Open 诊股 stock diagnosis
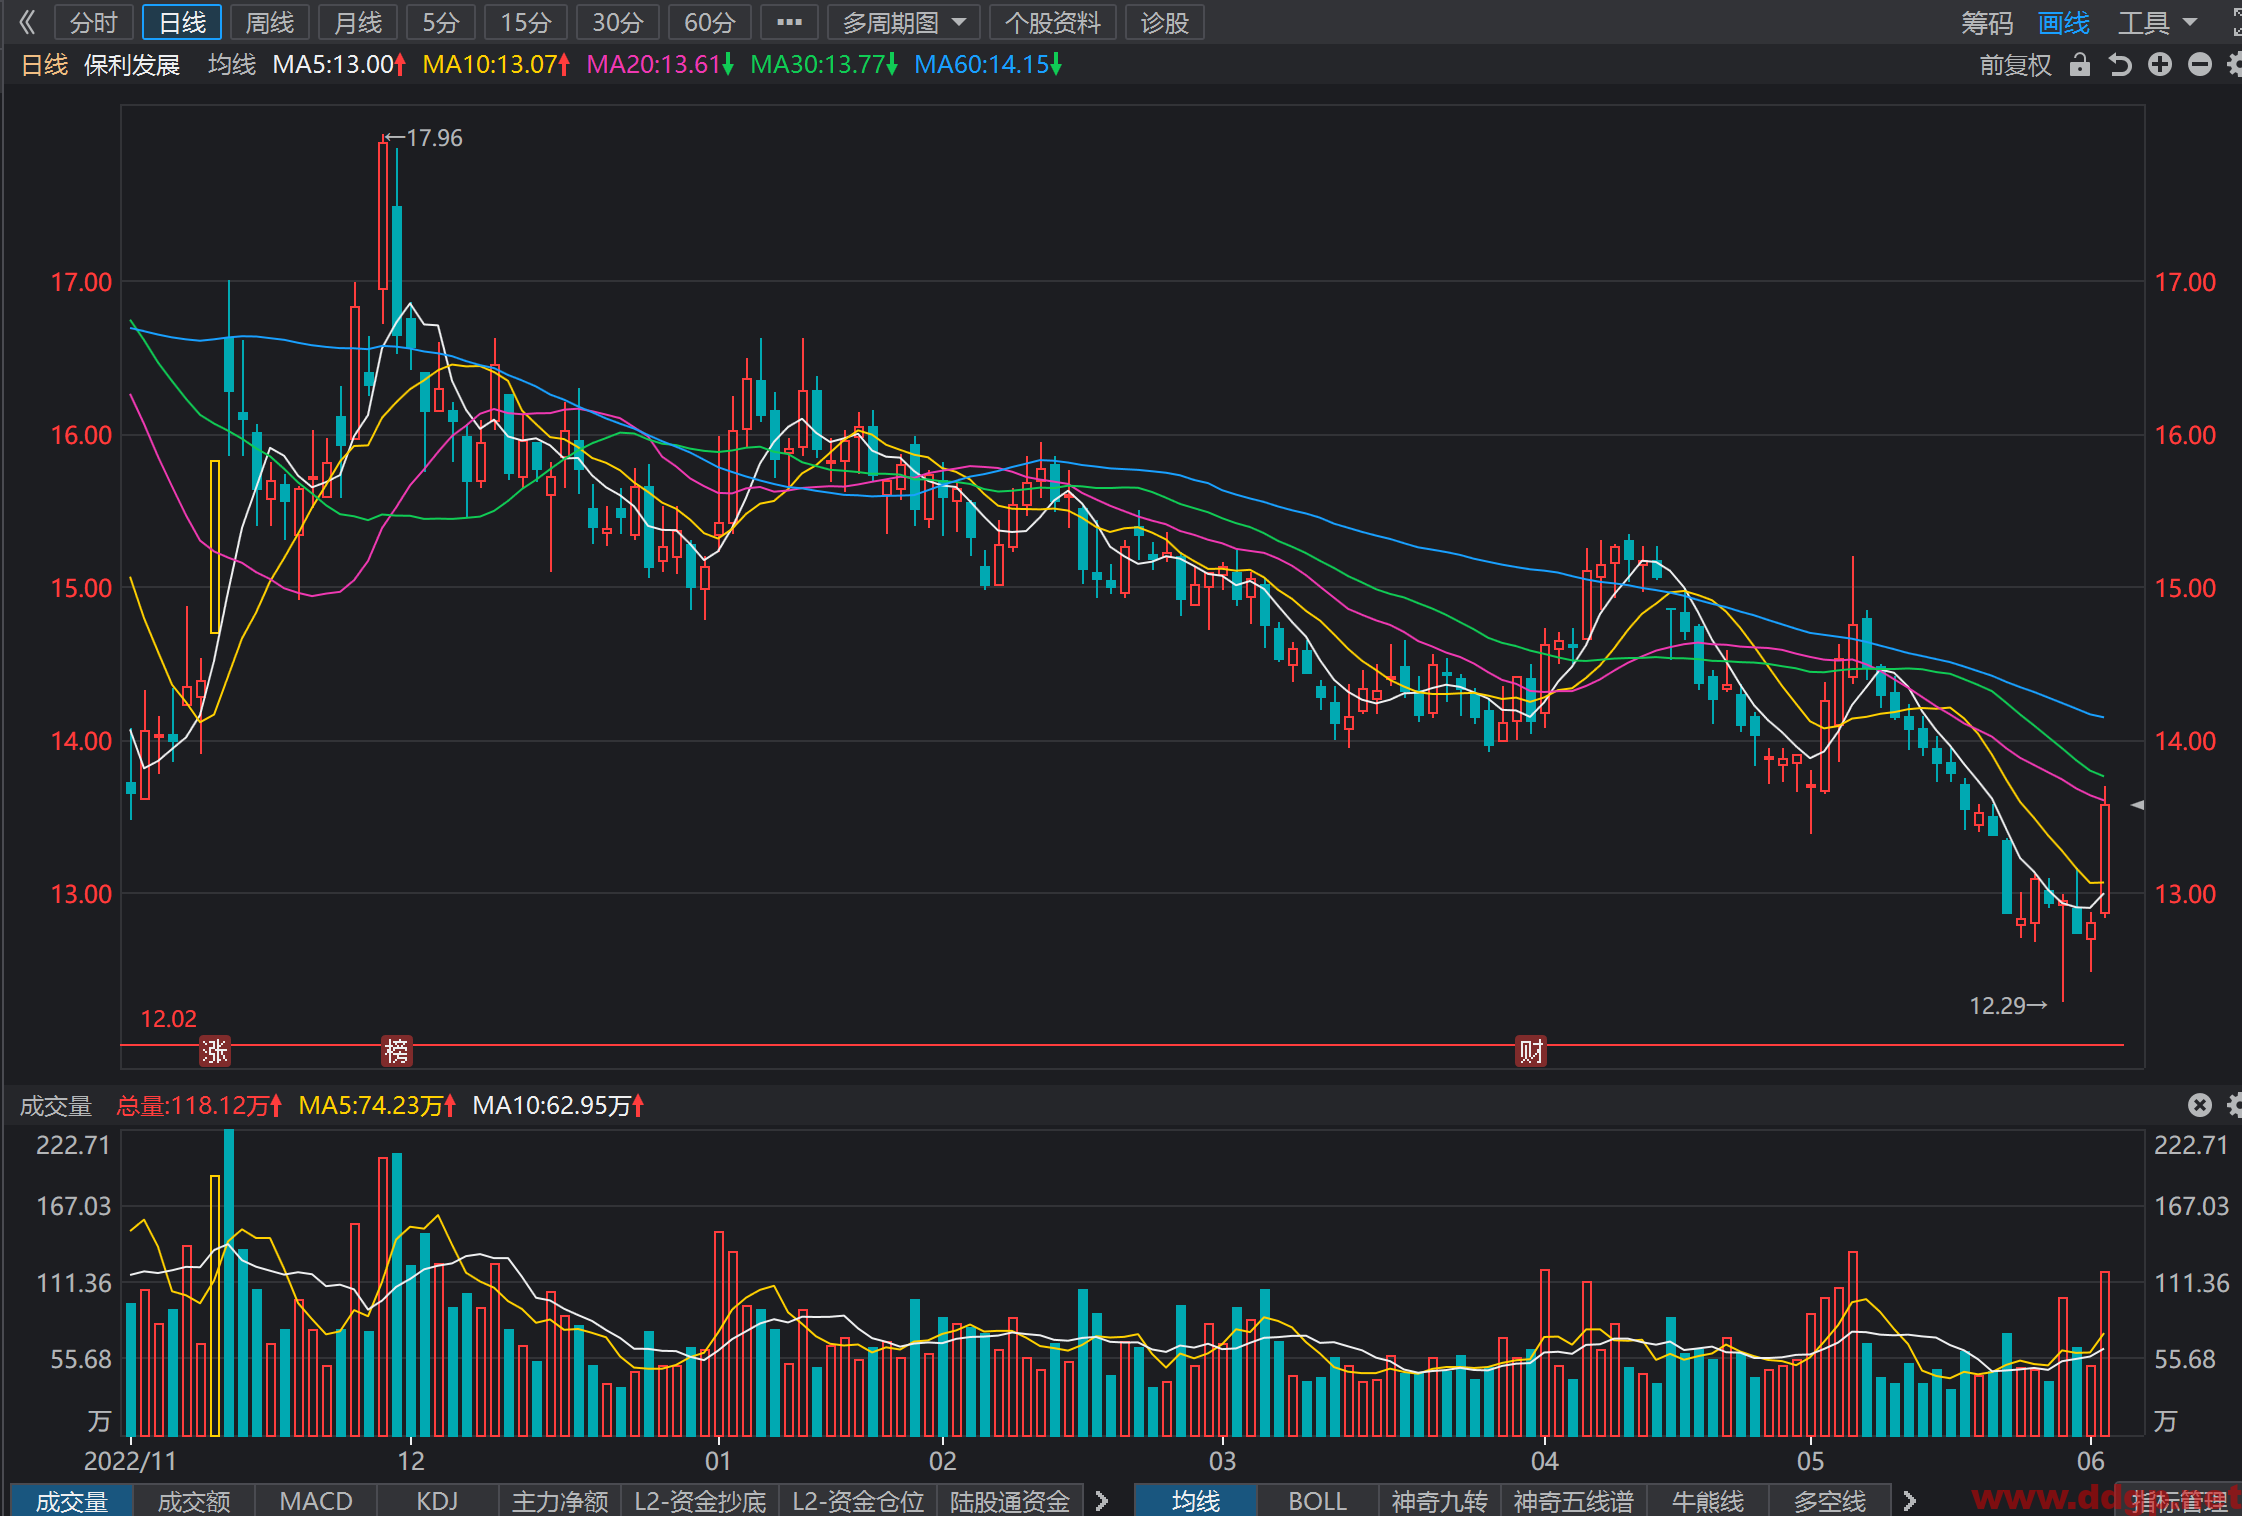 coord(1164,22)
